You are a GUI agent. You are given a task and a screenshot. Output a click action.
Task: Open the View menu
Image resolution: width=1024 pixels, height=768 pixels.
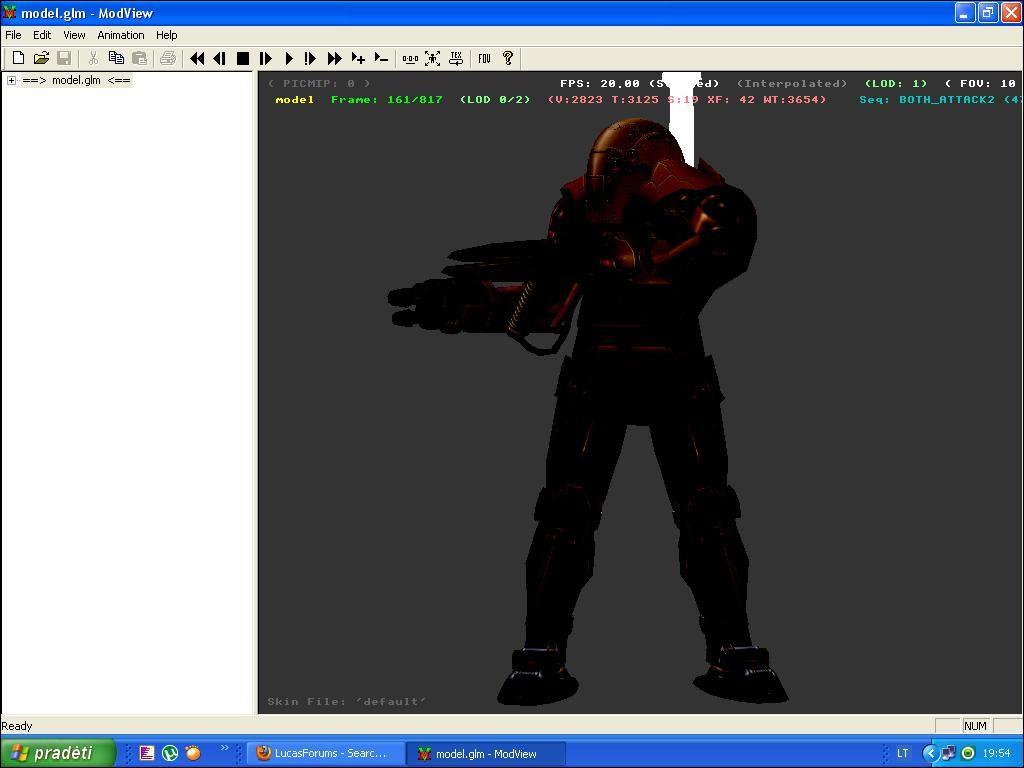(74, 35)
